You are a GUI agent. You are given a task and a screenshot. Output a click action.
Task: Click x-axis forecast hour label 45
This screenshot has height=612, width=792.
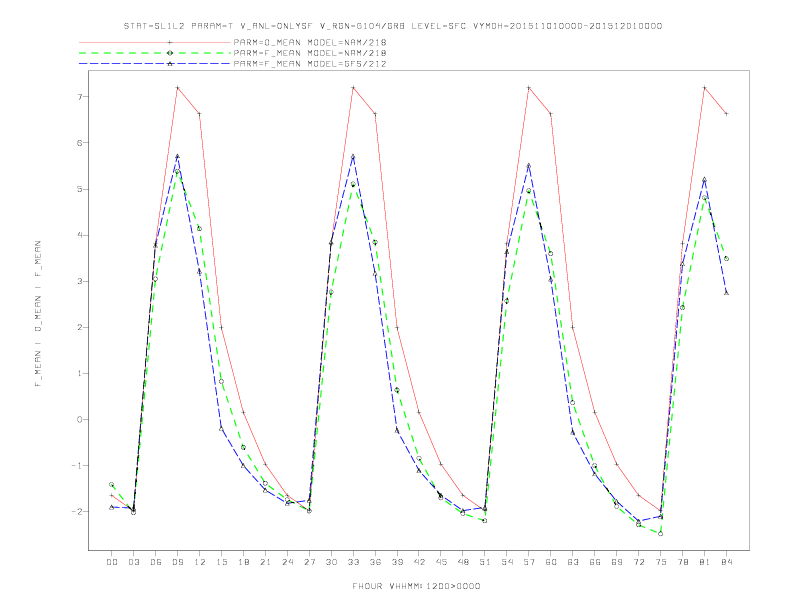(441, 562)
